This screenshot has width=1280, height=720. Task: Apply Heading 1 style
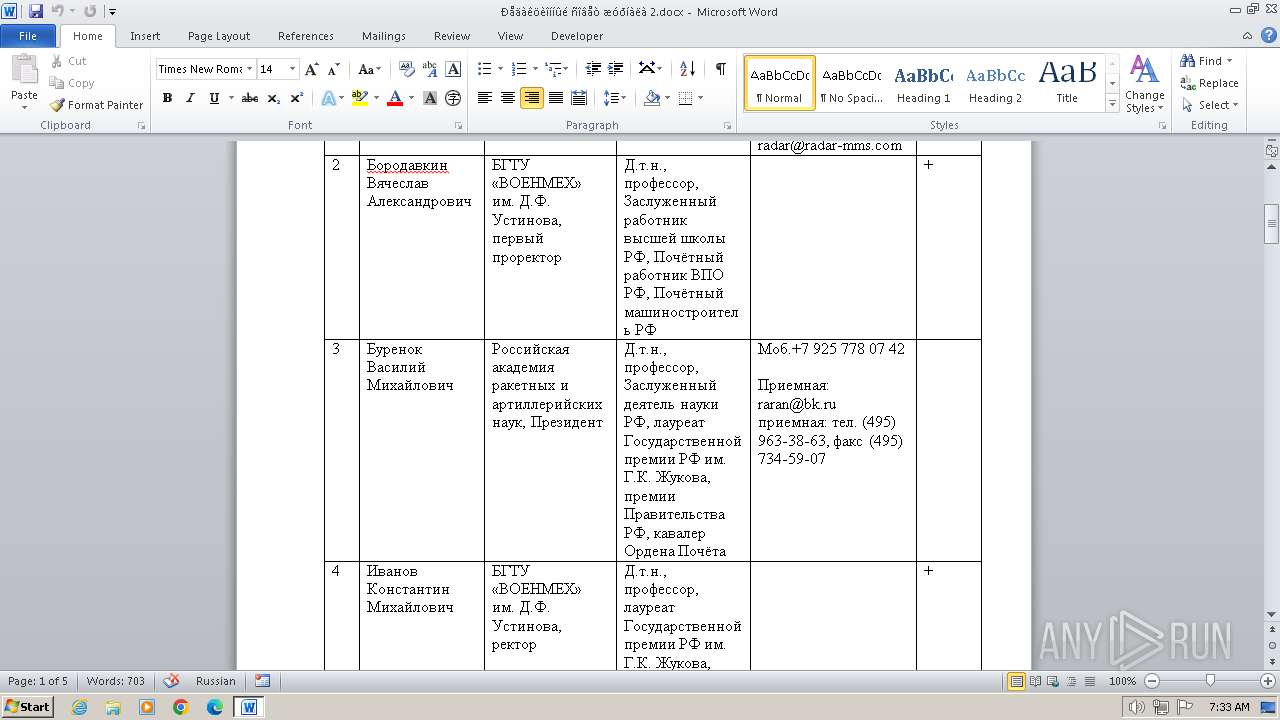[x=923, y=83]
